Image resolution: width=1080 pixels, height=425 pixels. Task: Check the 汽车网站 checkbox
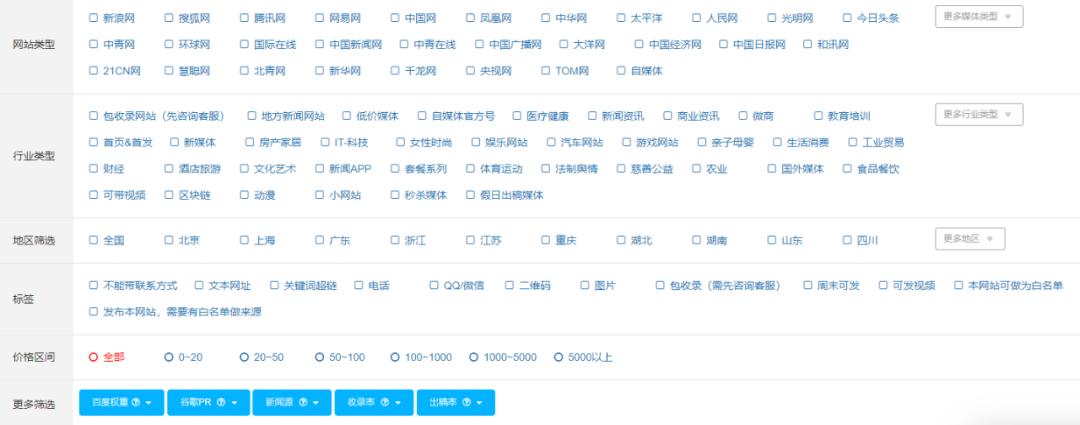[551, 142]
